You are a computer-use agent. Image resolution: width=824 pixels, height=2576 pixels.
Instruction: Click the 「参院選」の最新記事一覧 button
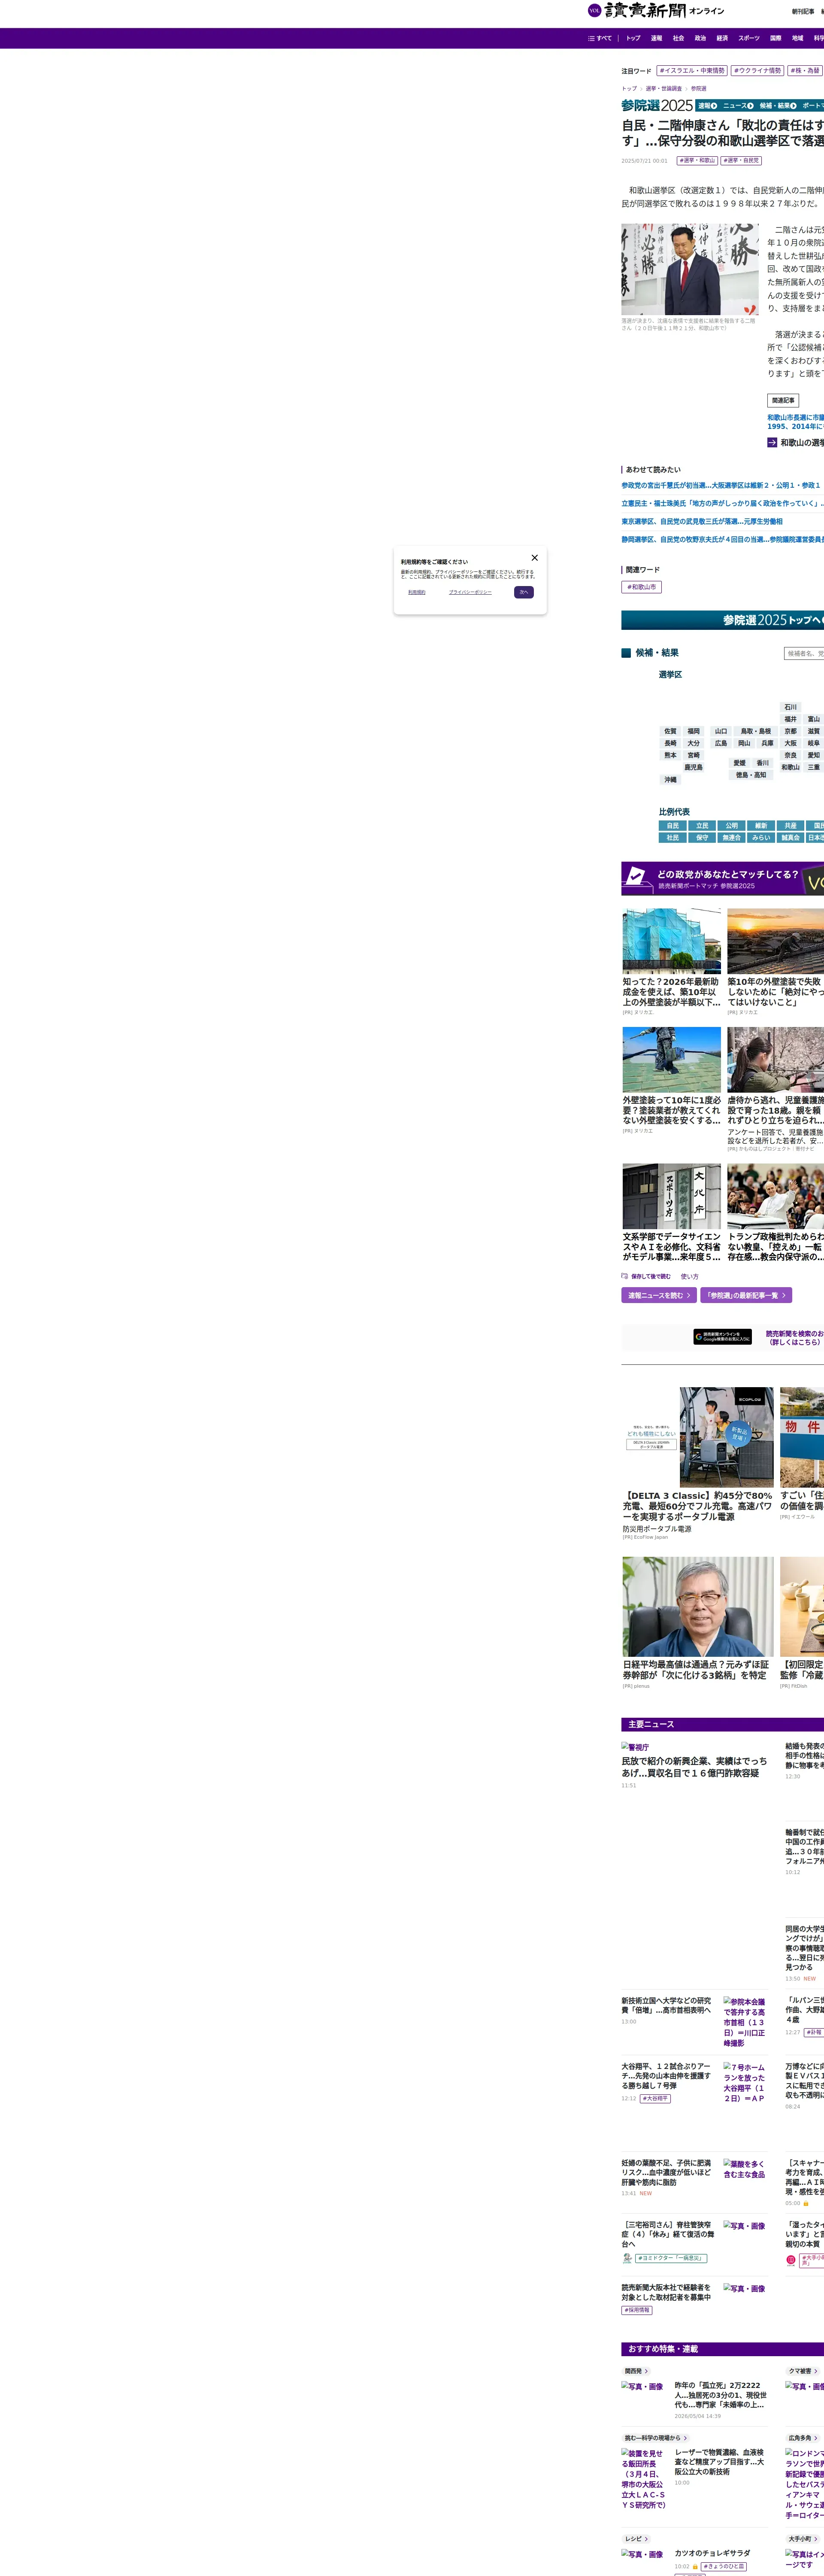point(746,1295)
